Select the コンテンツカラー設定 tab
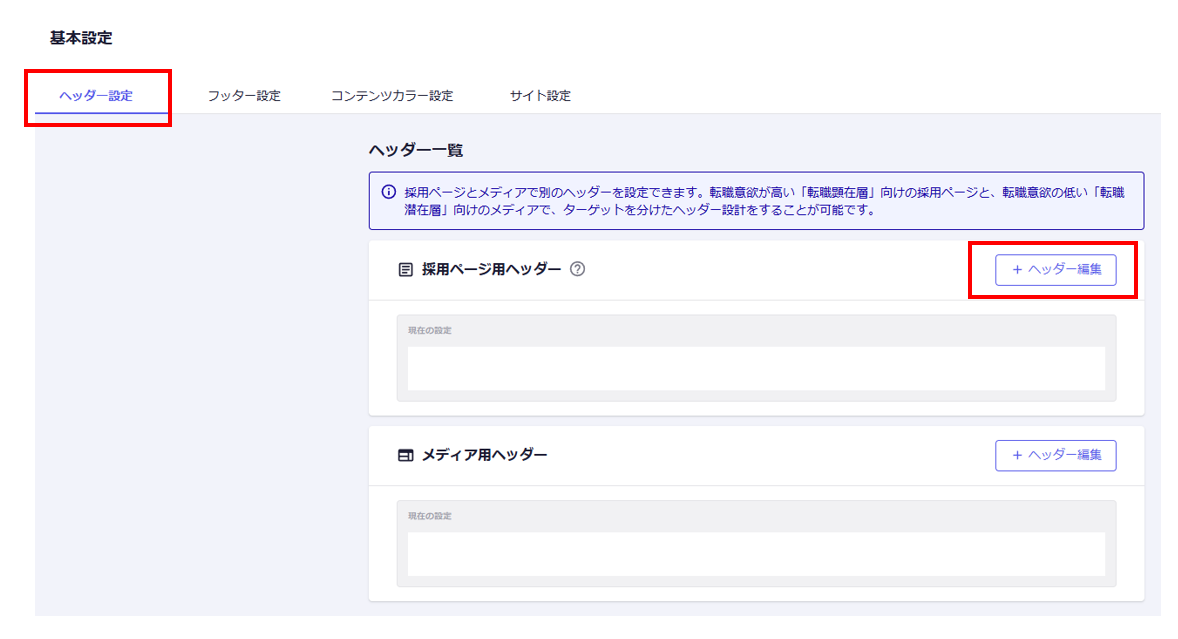 [392, 96]
